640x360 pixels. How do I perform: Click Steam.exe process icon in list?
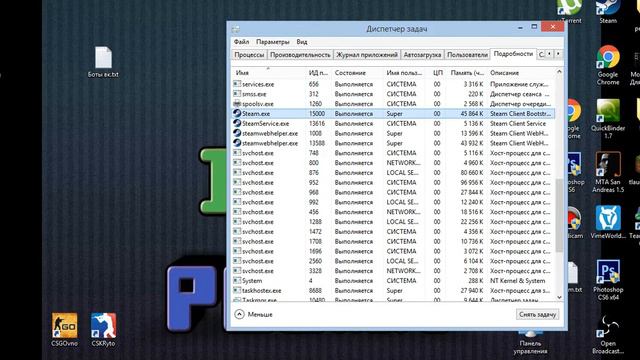(237, 113)
